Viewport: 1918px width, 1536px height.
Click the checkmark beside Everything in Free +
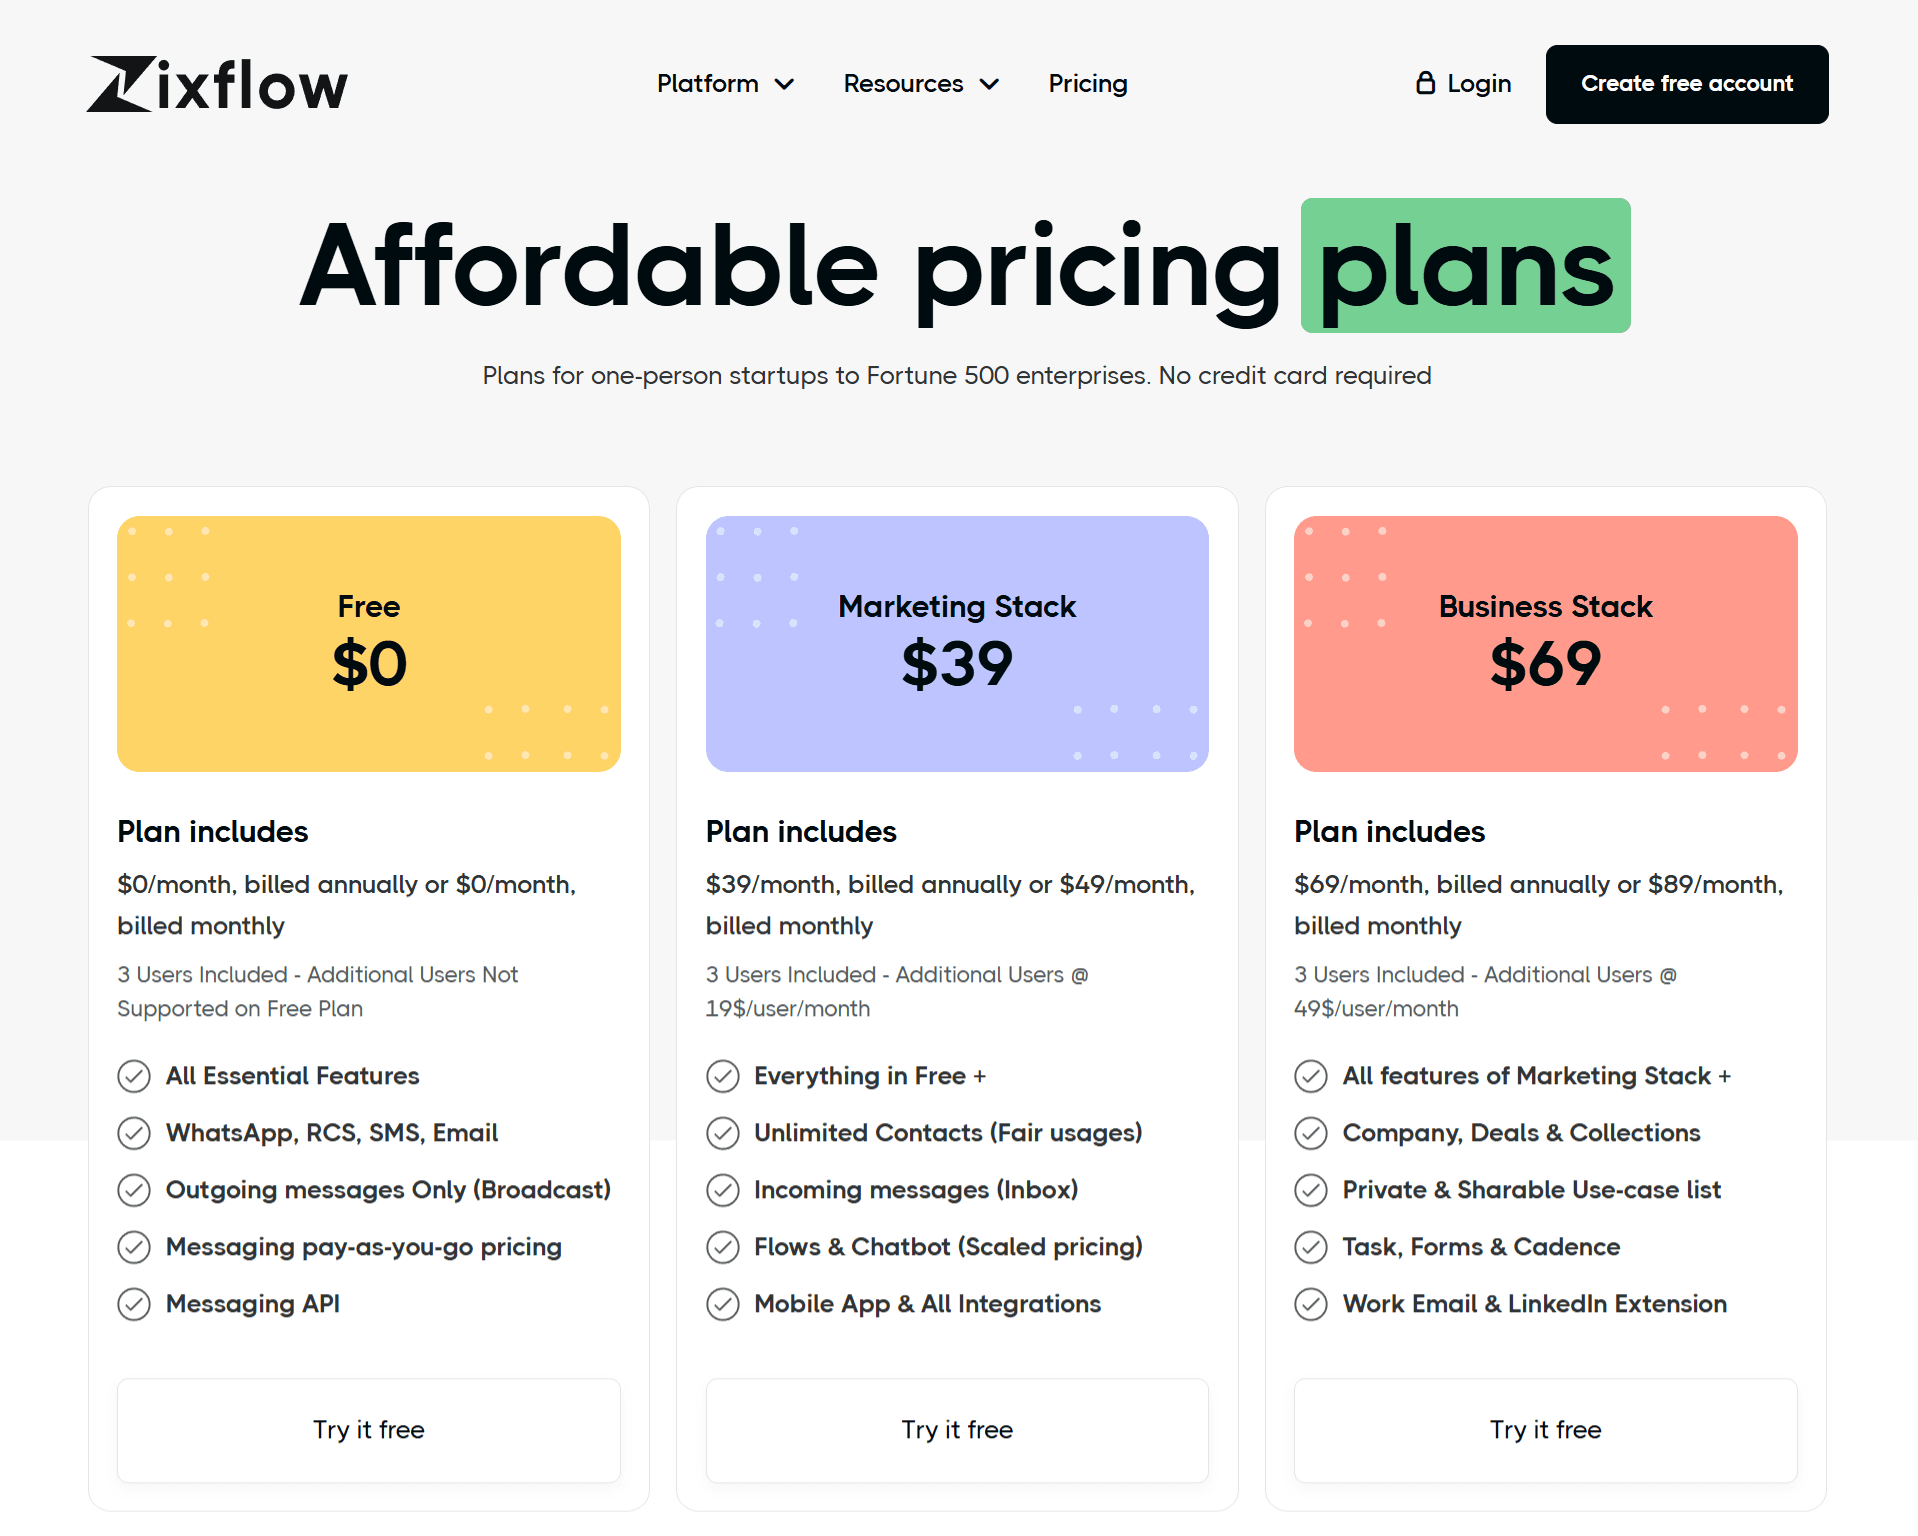[722, 1076]
